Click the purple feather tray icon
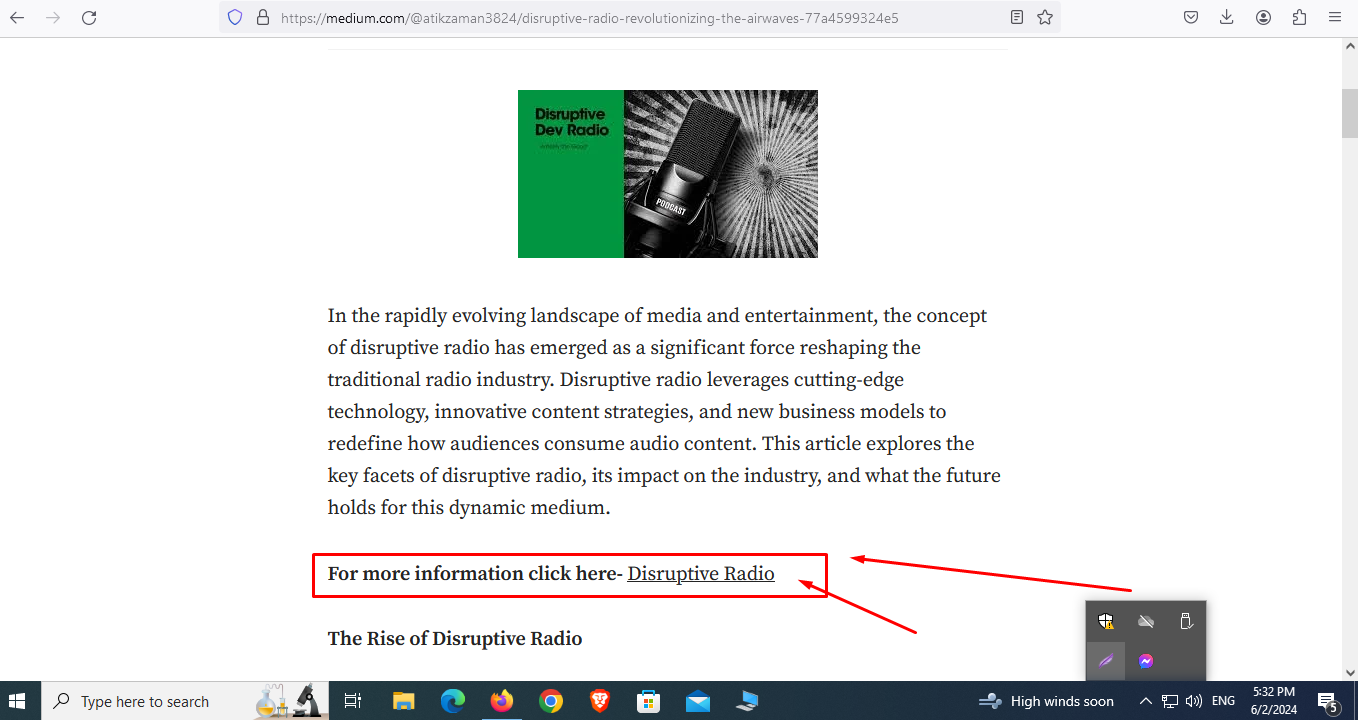The width and height of the screenshot is (1358, 720). tap(1106, 661)
